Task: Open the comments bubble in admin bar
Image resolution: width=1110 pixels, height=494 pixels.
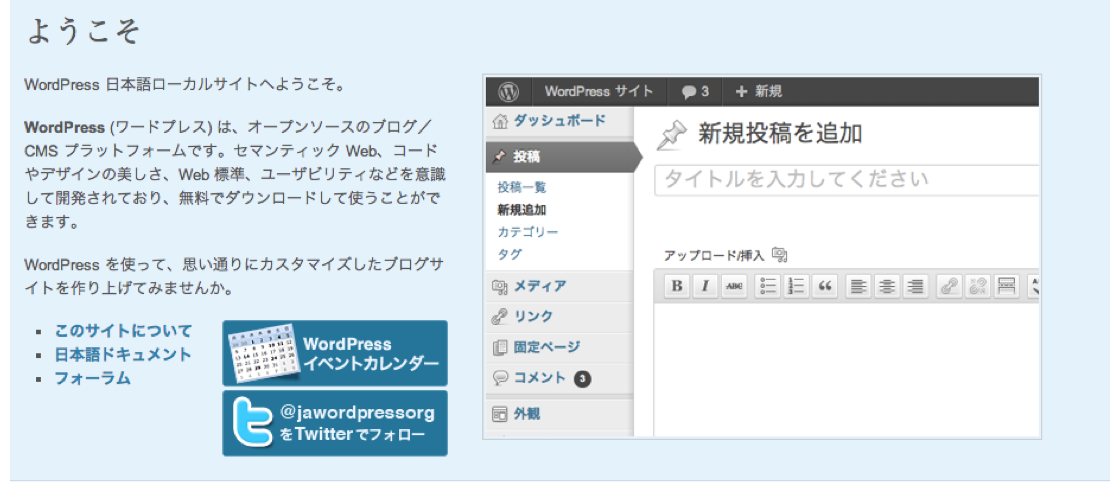Action: tap(695, 91)
